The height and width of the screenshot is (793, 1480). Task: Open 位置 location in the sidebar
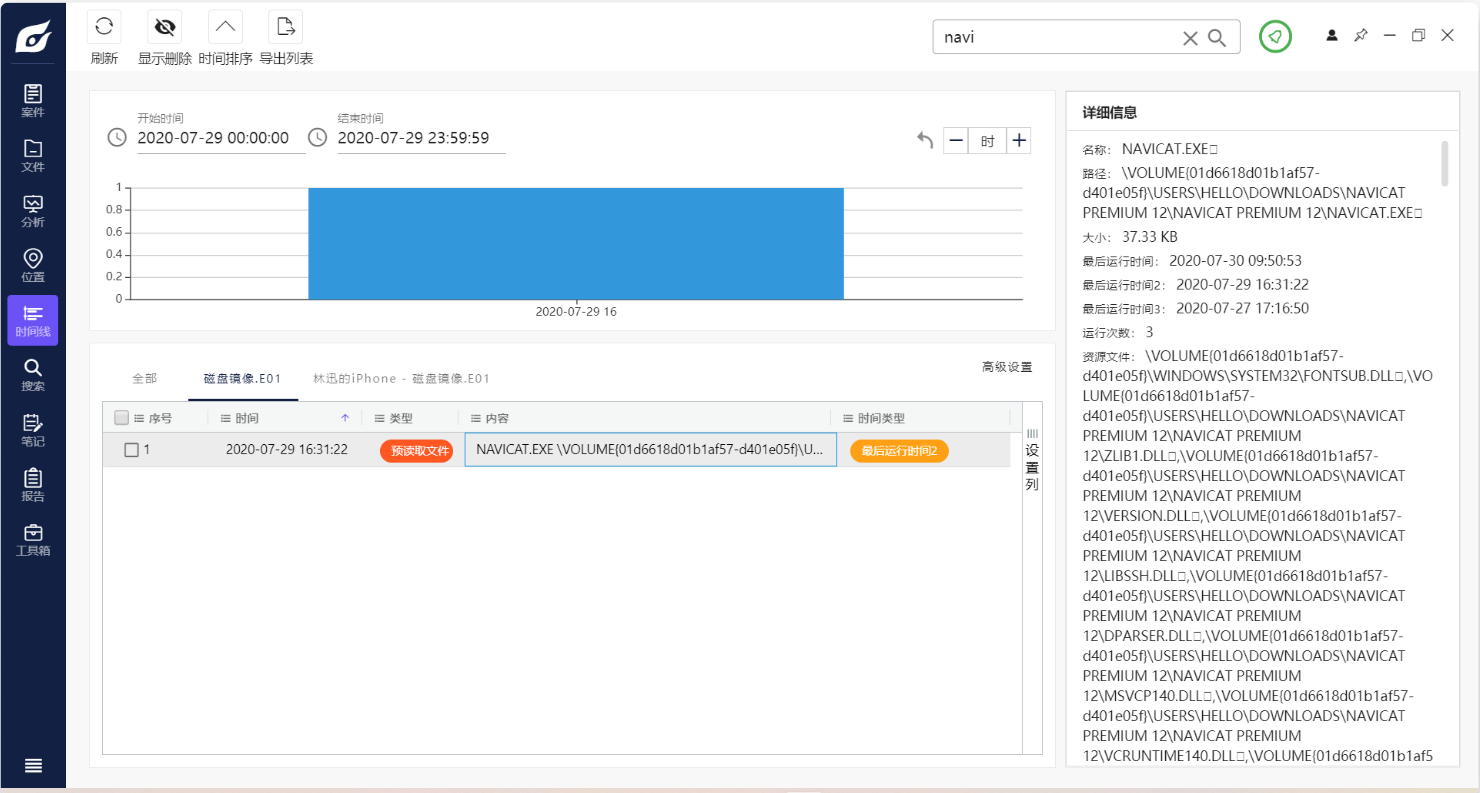tap(33, 266)
